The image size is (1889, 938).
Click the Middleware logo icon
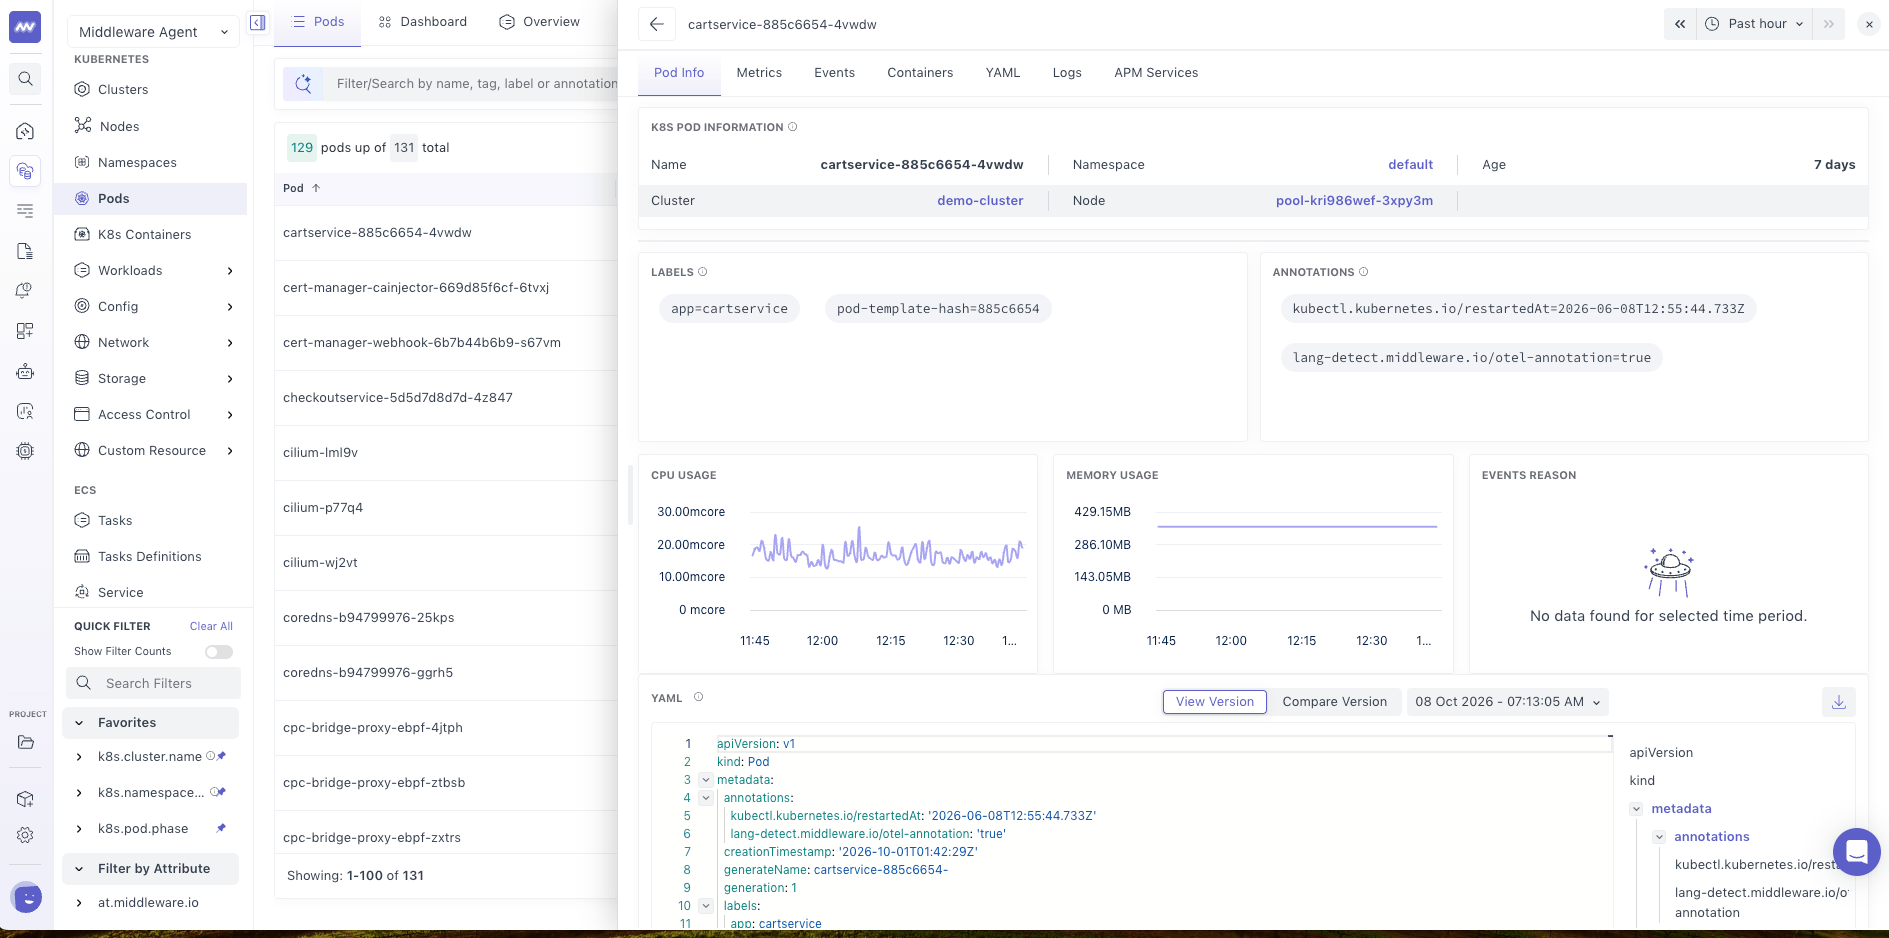[25, 27]
